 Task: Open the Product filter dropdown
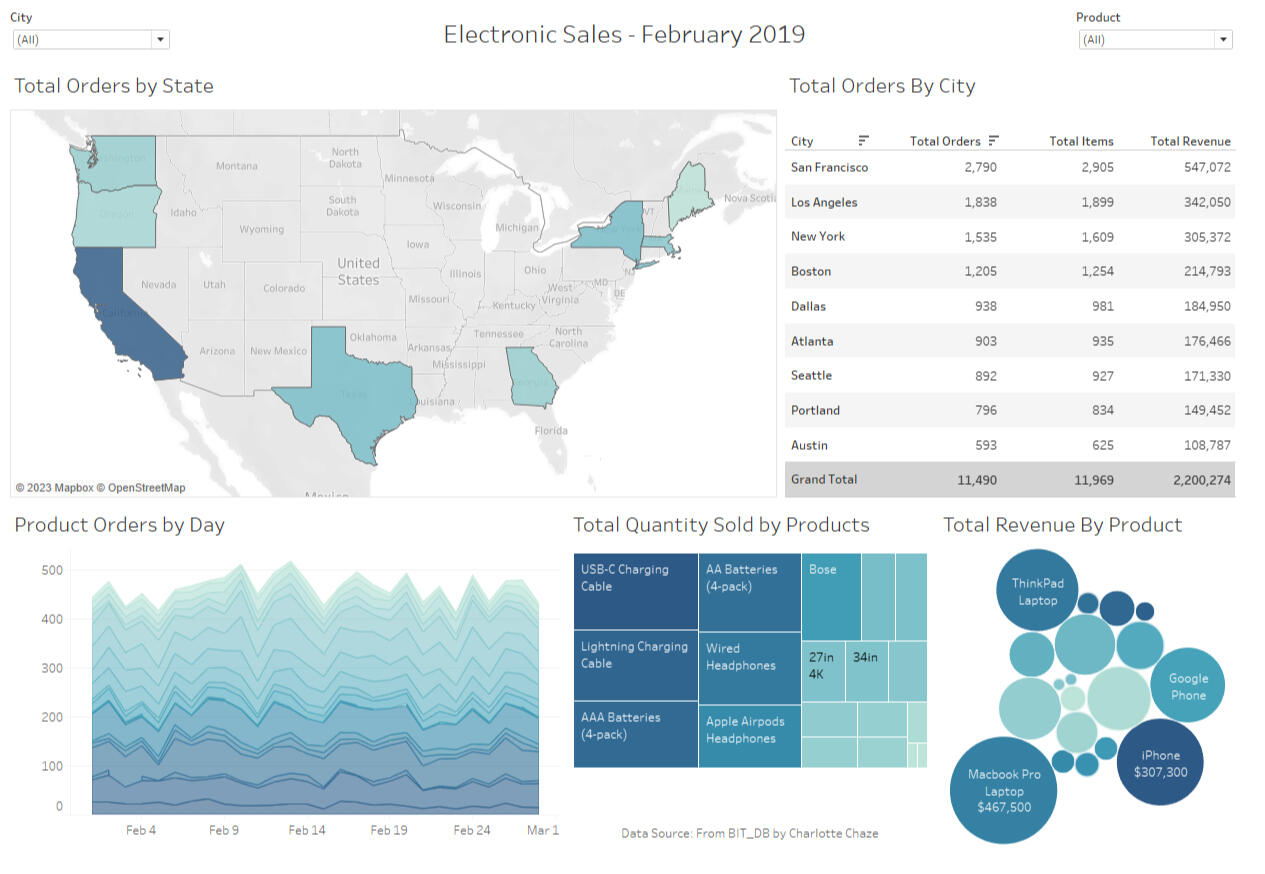click(x=1222, y=40)
